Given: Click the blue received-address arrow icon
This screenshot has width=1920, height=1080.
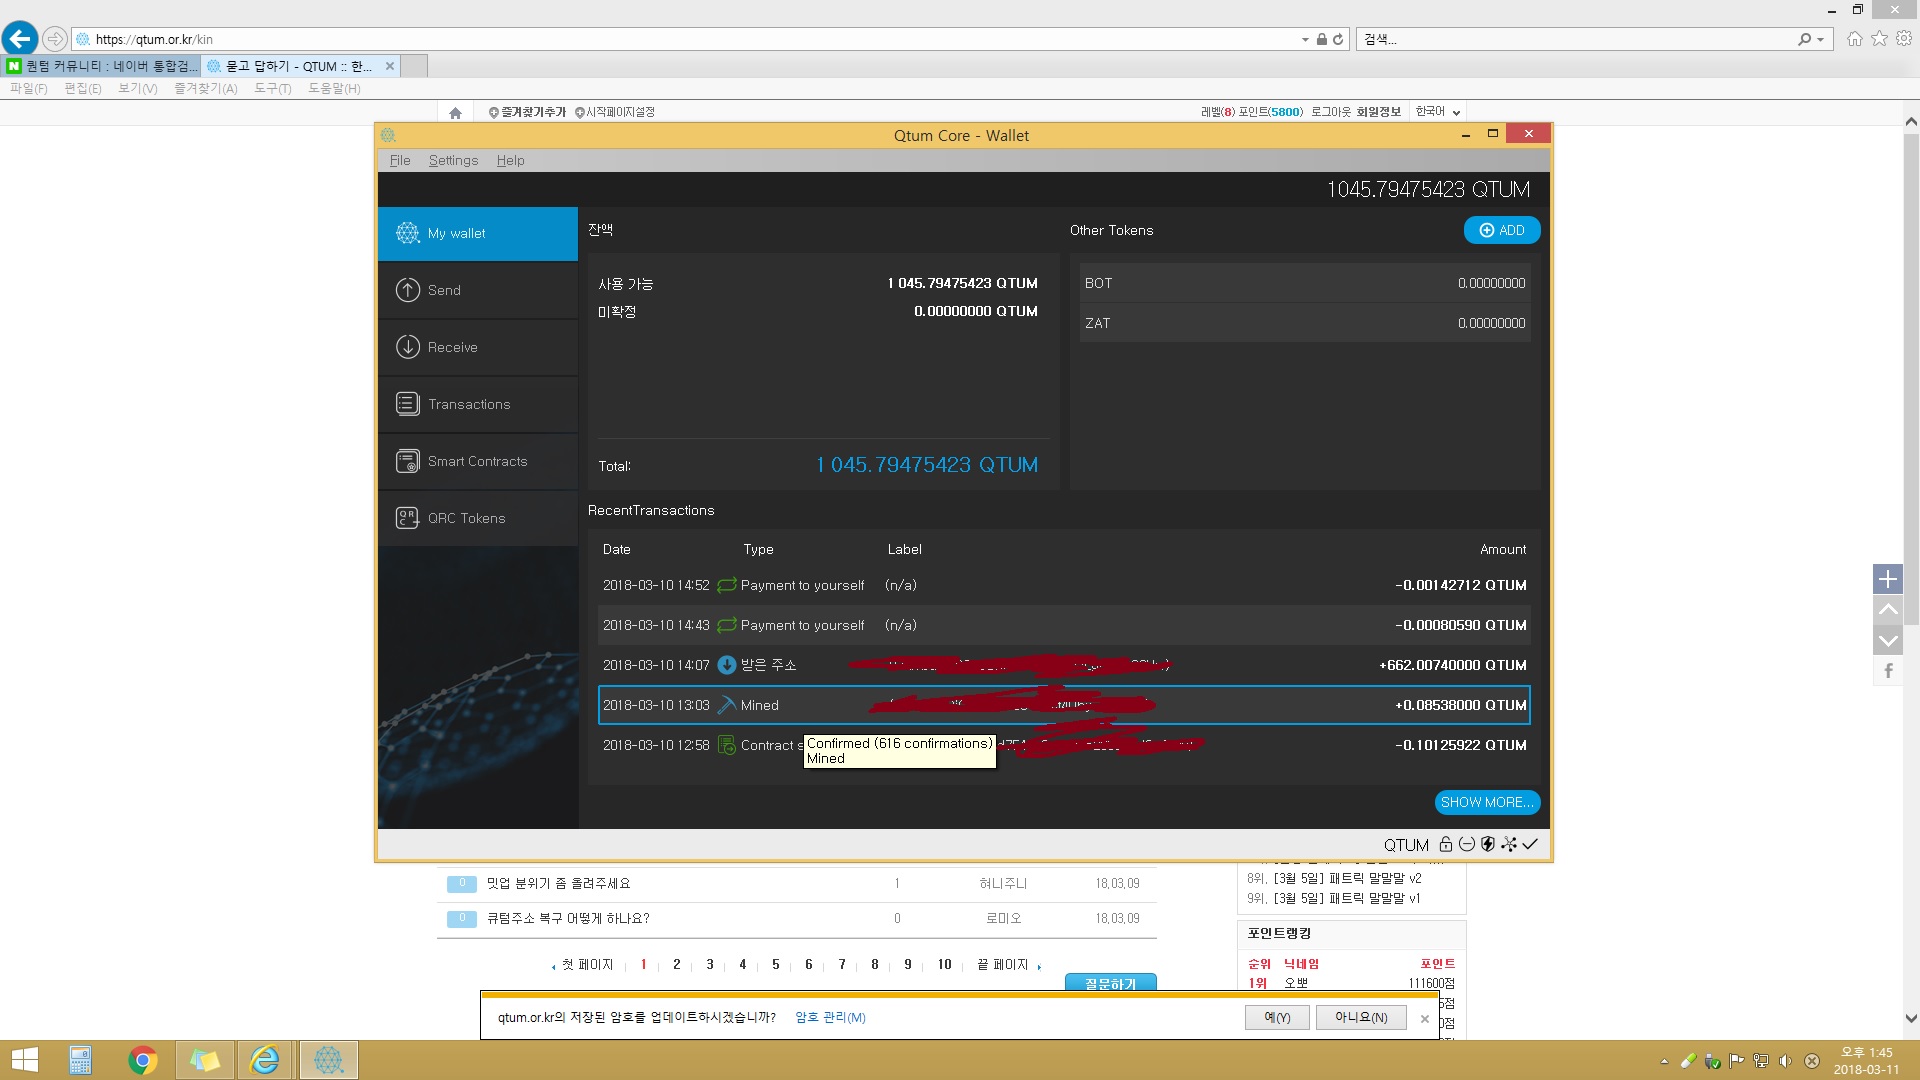Looking at the screenshot, I should click(727, 665).
